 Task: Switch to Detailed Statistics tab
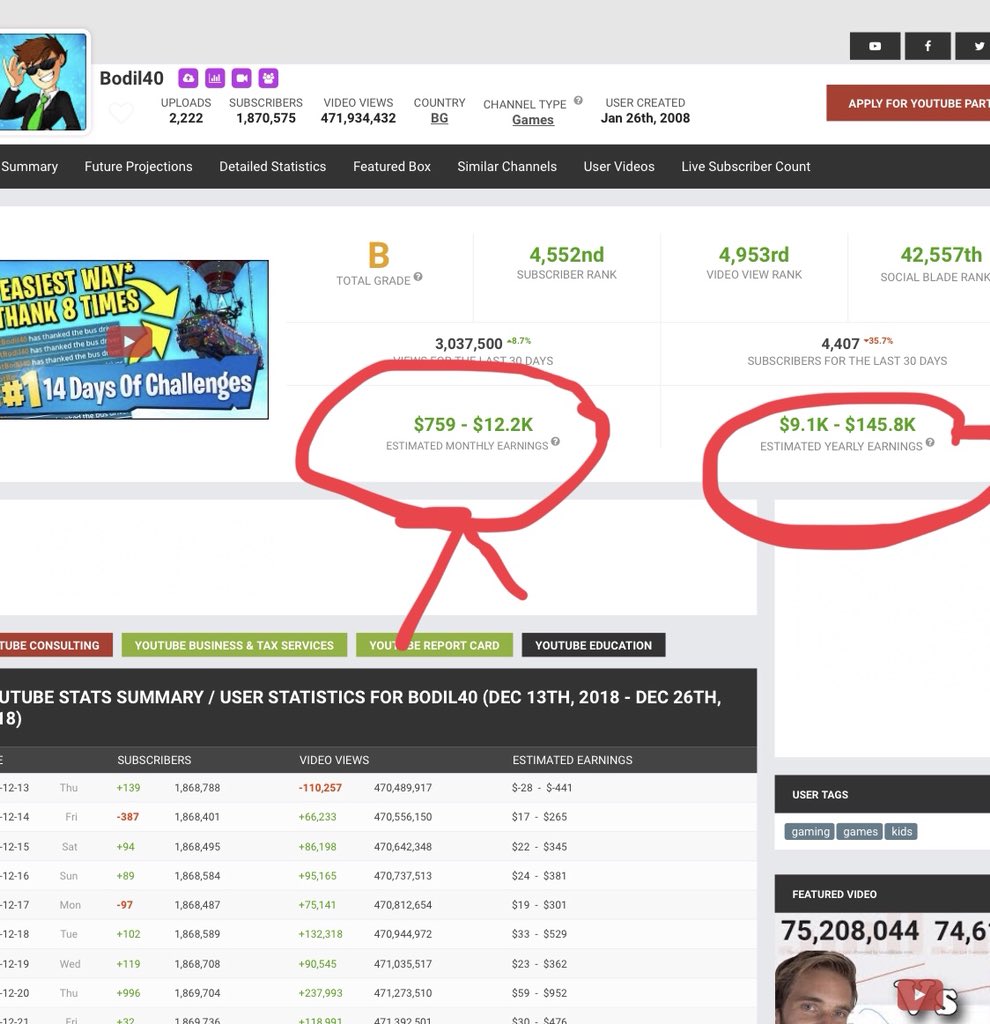click(x=272, y=167)
